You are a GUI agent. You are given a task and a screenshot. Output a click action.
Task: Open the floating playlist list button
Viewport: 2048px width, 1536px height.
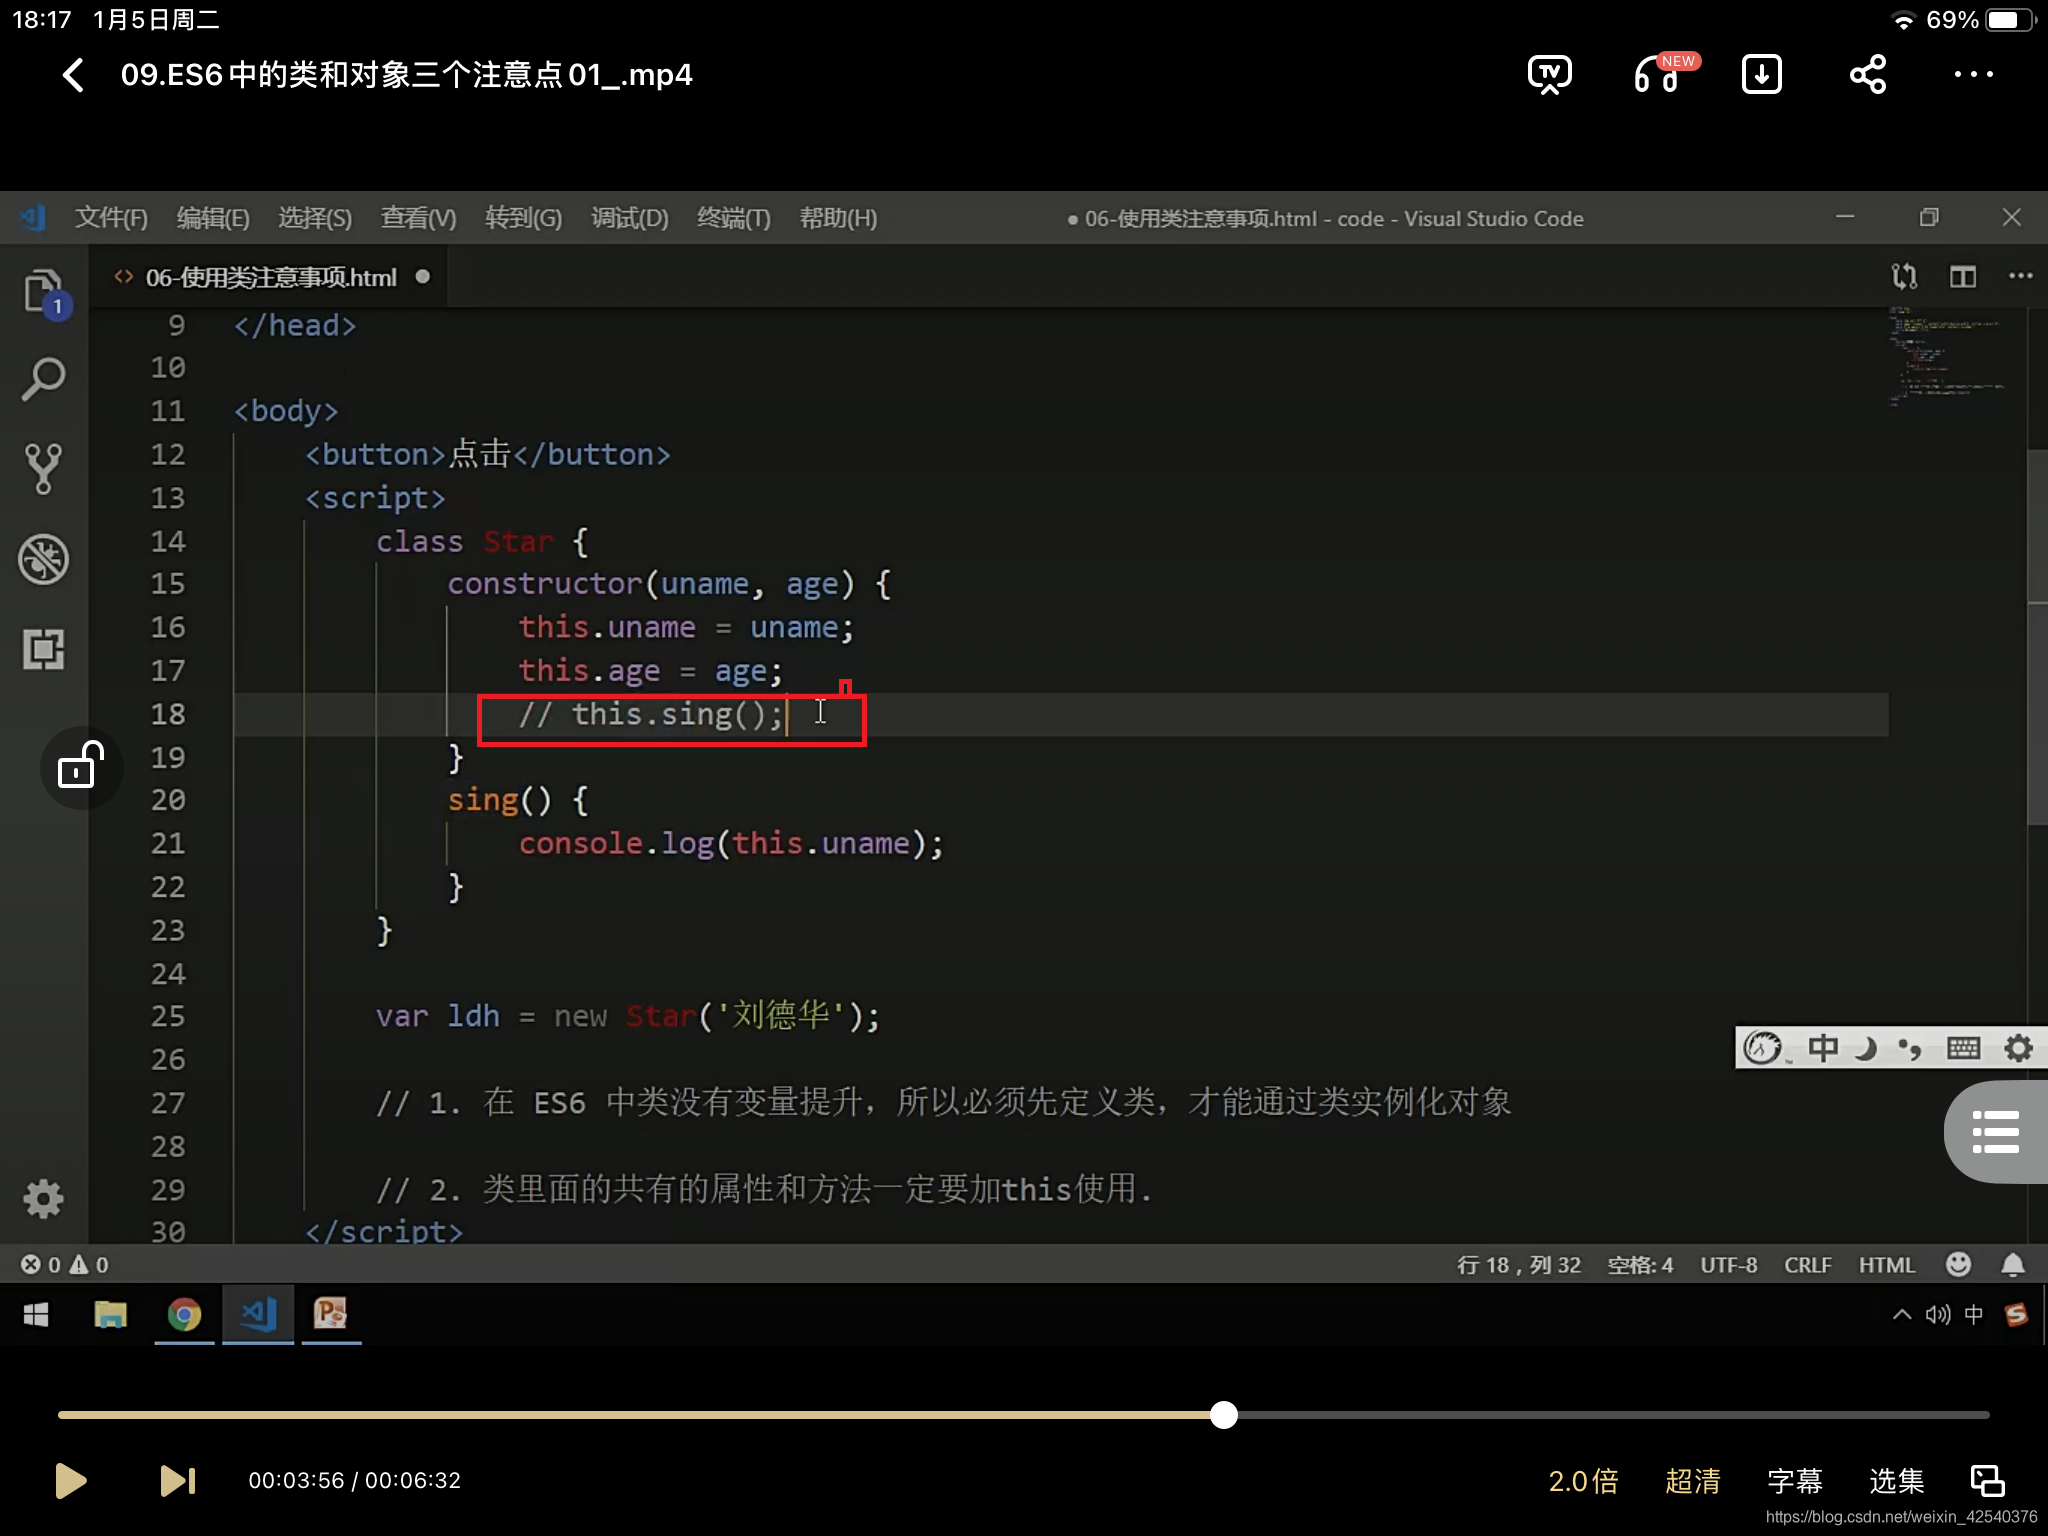tap(1996, 1132)
